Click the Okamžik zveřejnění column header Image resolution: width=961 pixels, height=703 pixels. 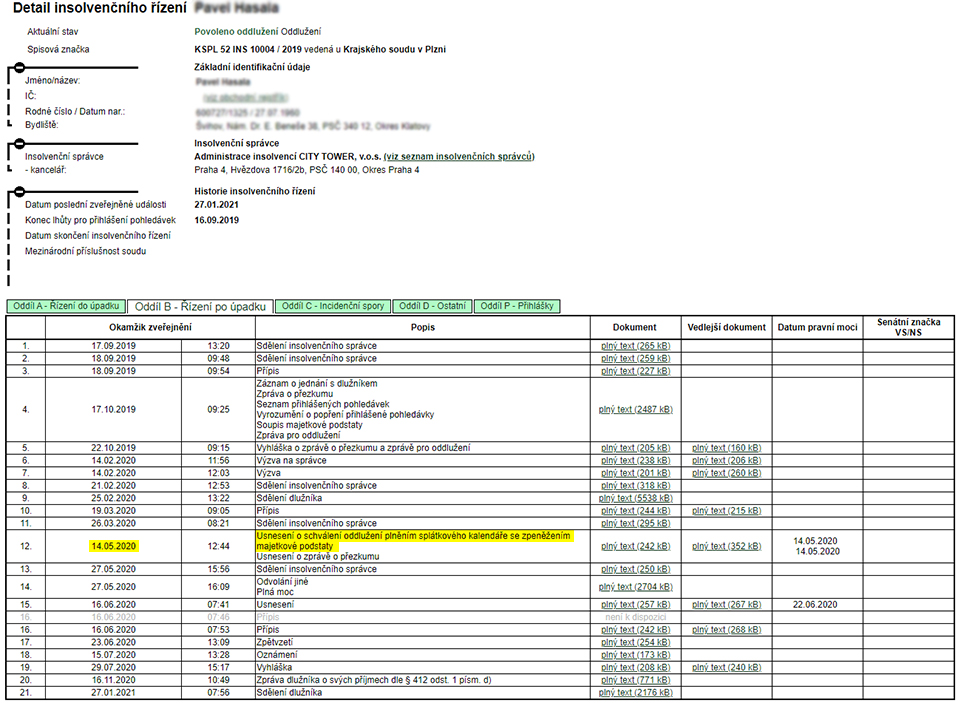pos(150,327)
